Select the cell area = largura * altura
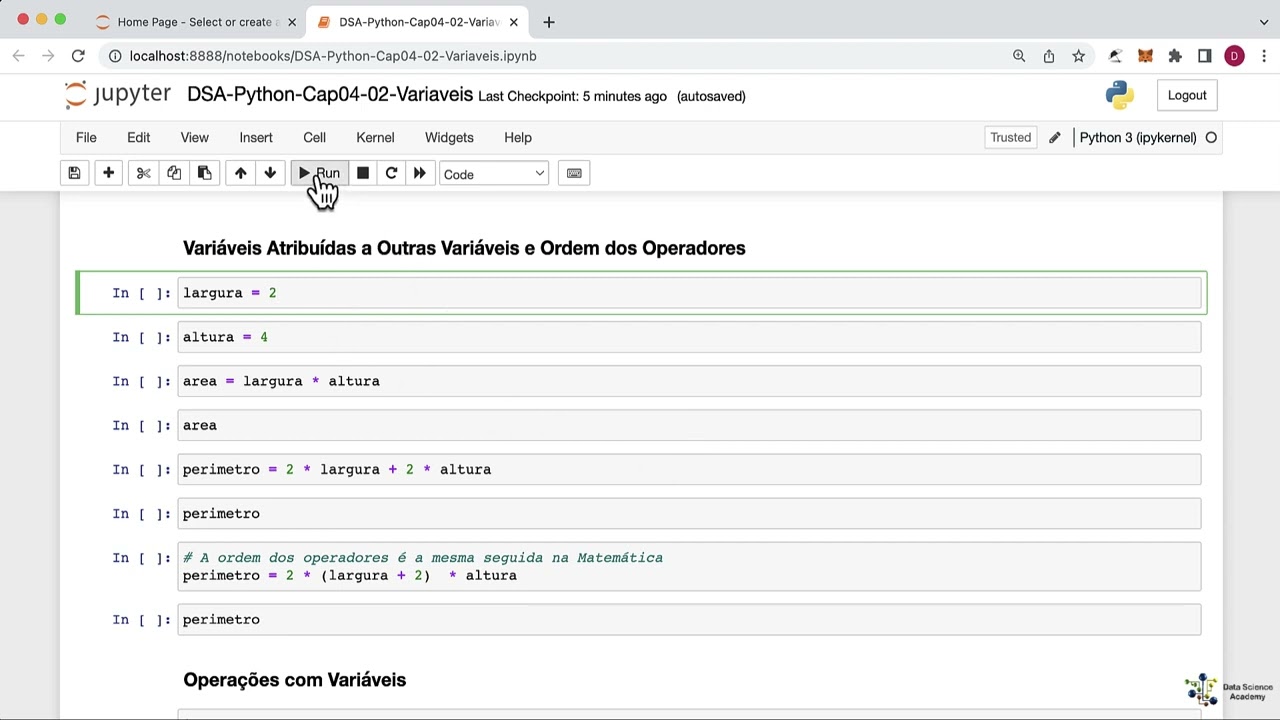 pyautogui.click(x=690, y=381)
